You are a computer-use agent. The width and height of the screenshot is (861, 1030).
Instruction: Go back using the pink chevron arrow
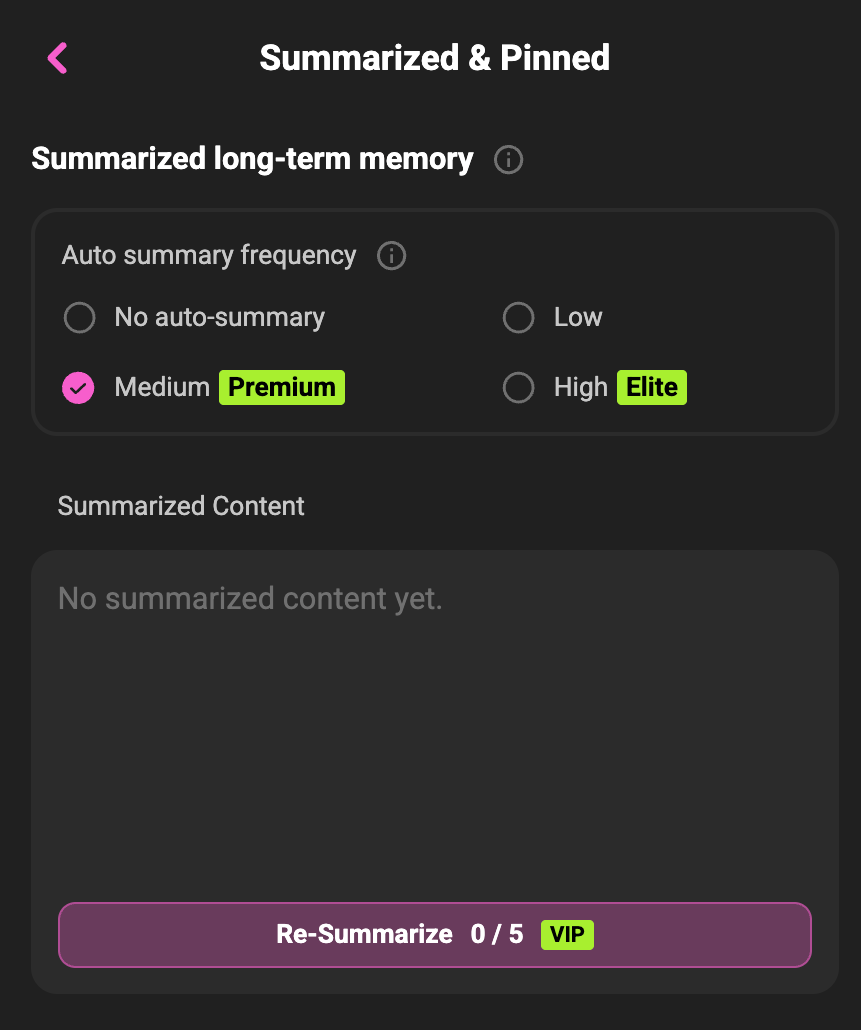[x=58, y=58]
